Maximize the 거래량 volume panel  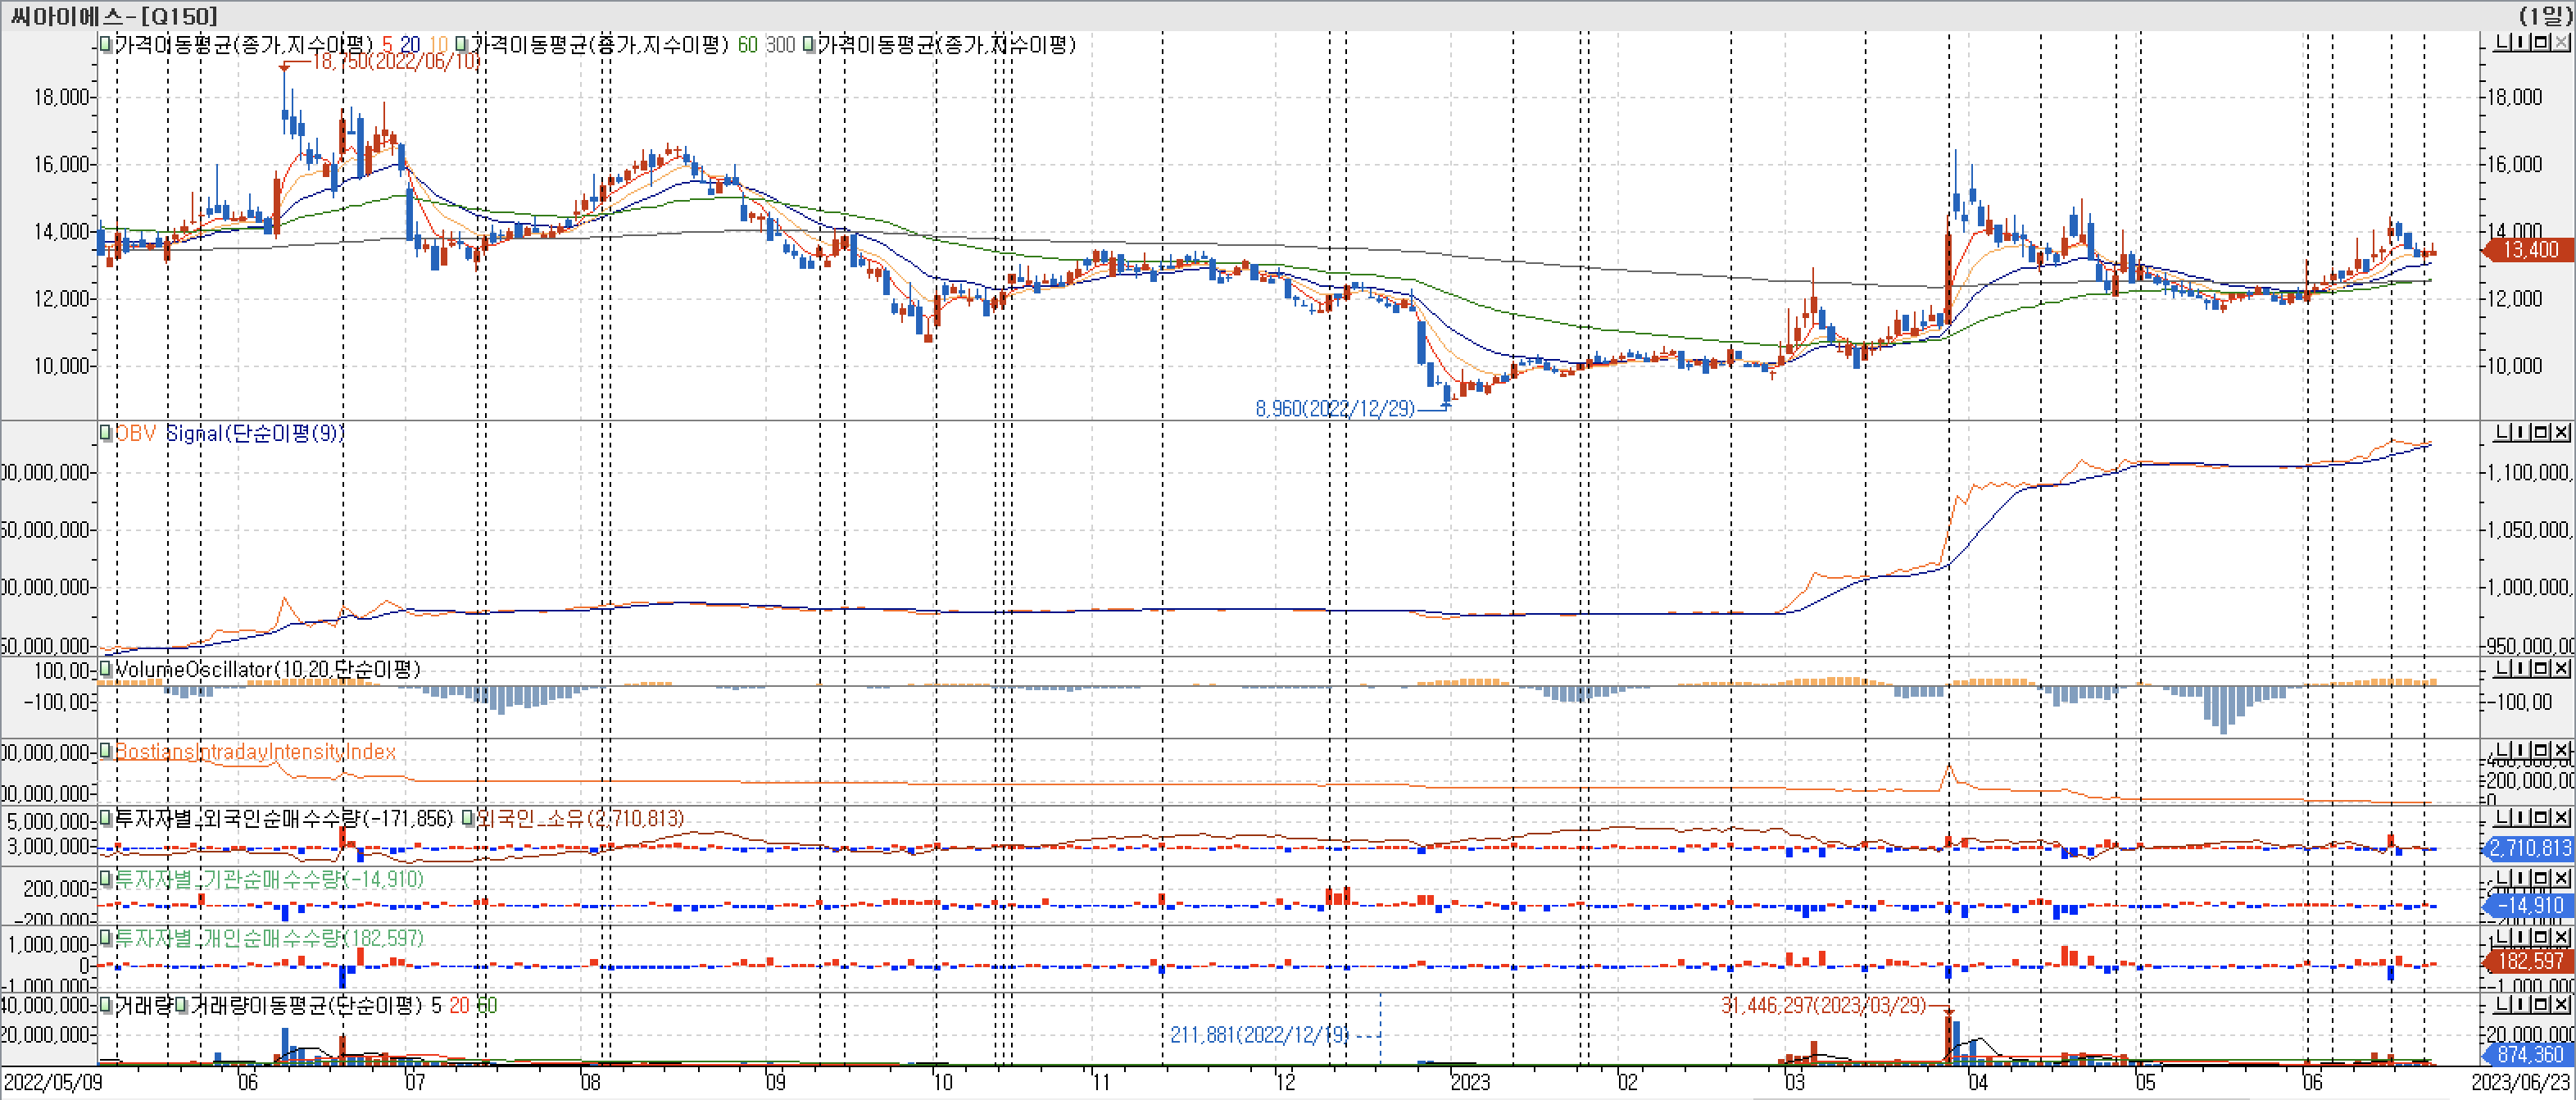tap(2542, 1003)
